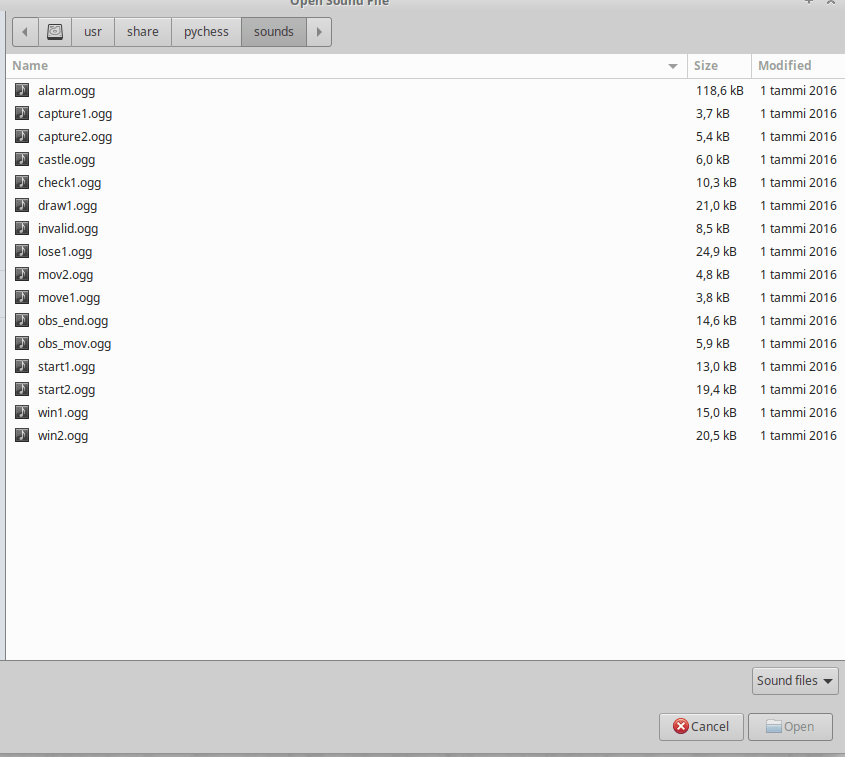Click the disk drive root icon in path bar

tap(55, 32)
